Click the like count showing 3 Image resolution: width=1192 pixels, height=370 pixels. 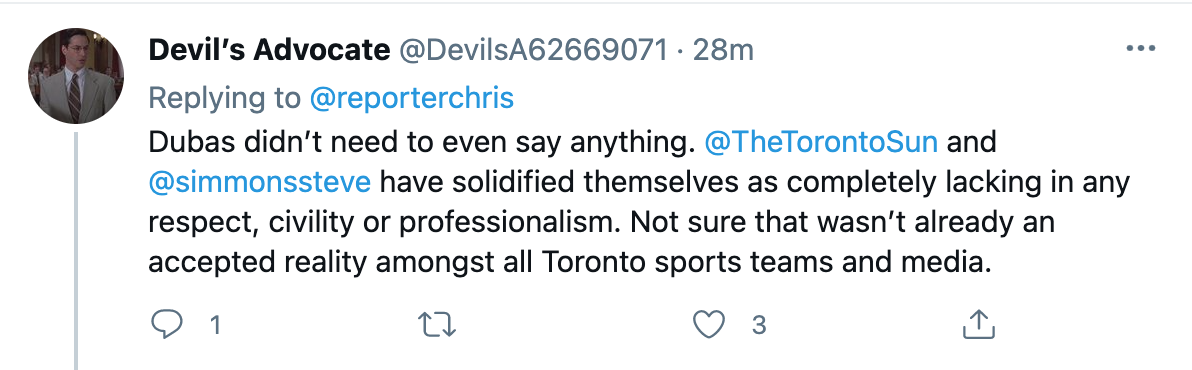coord(758,325)
